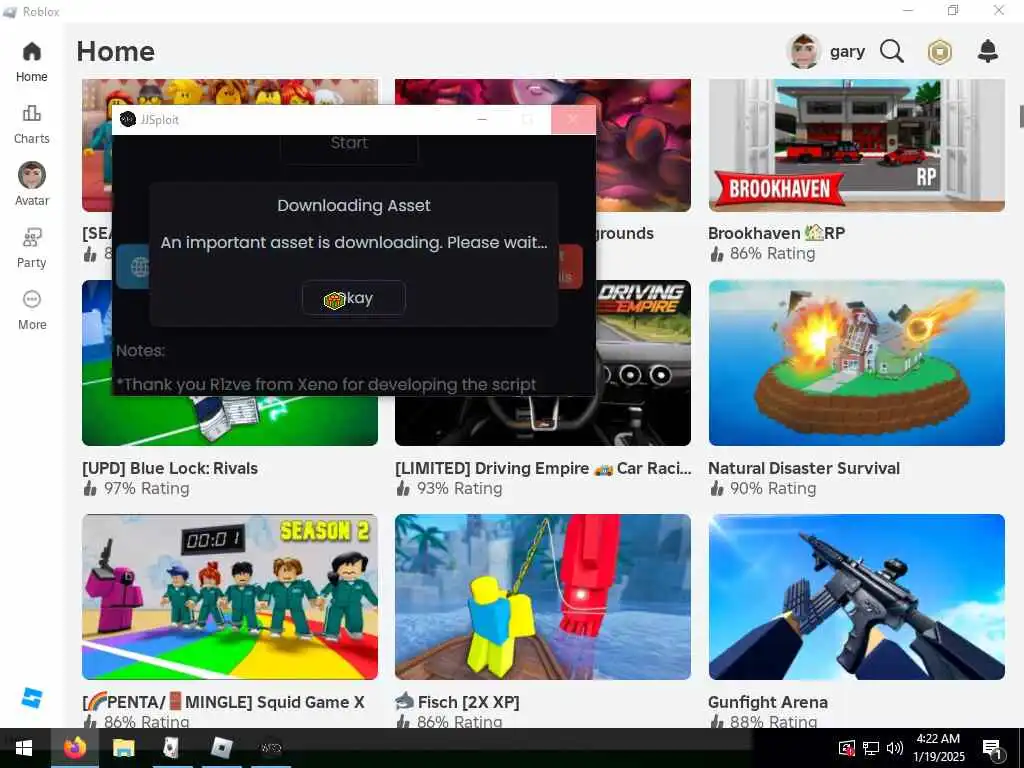Click the Fisch [2X XP] title
The width and height of the screenshot is (1024, 768).
click(x=457, y=702)
